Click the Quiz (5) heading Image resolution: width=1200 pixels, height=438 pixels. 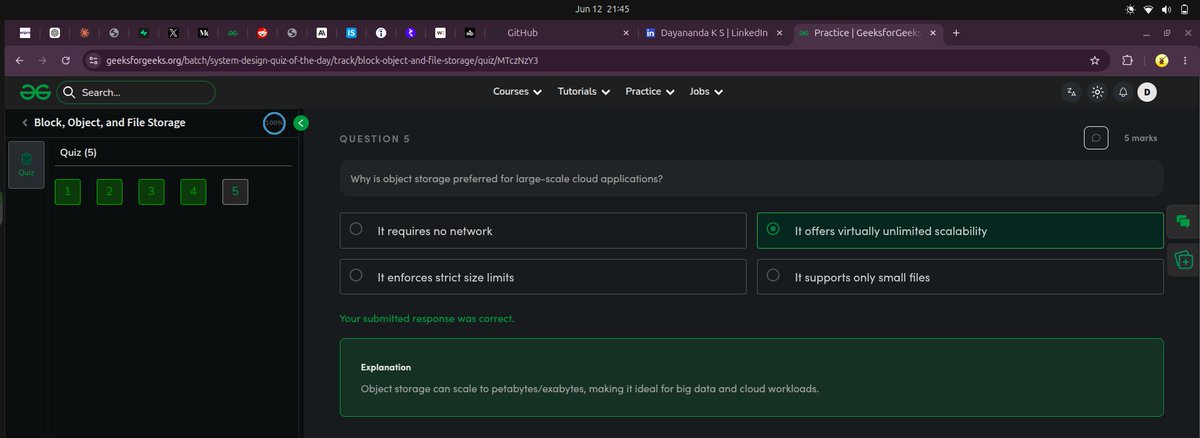[x=78, y=153]
